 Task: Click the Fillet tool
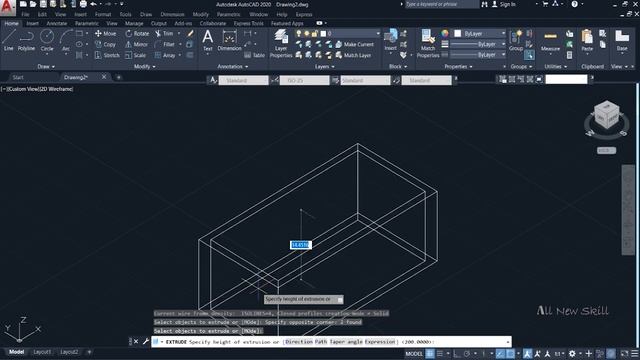(165, 44)
